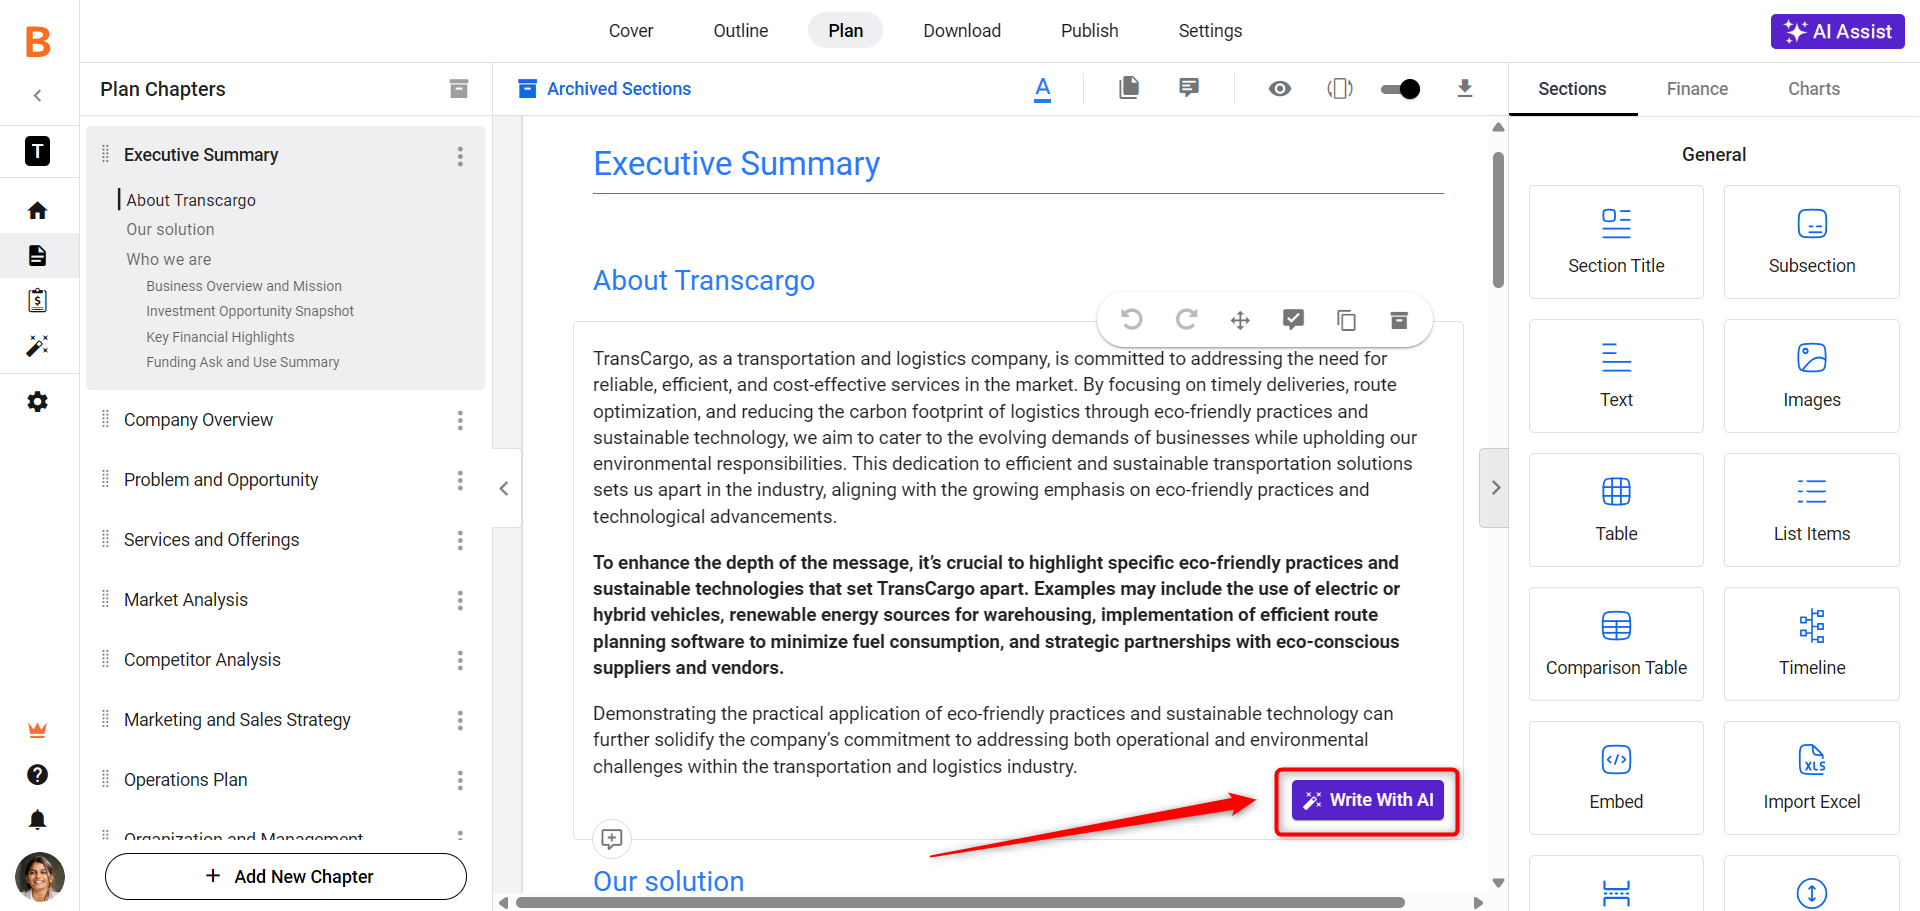Open Executive Summary chapter options menu
This screenshot has width=1920, height=911.
pos(460,156)
